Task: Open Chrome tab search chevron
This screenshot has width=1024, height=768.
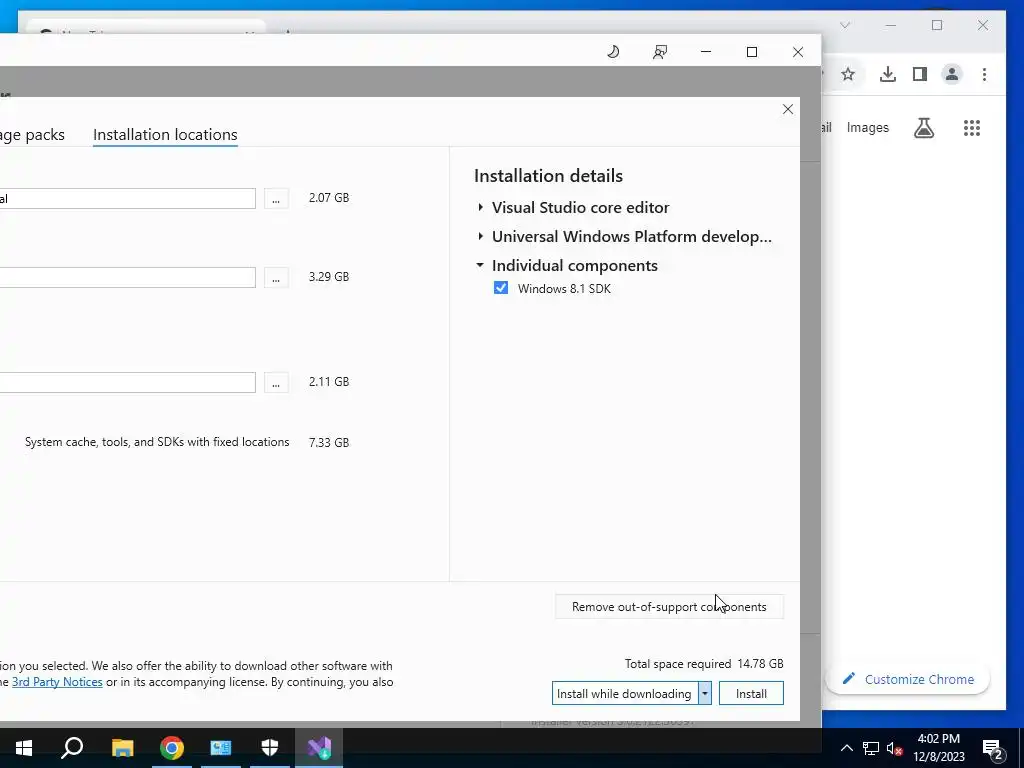Action: pos(845,25)
